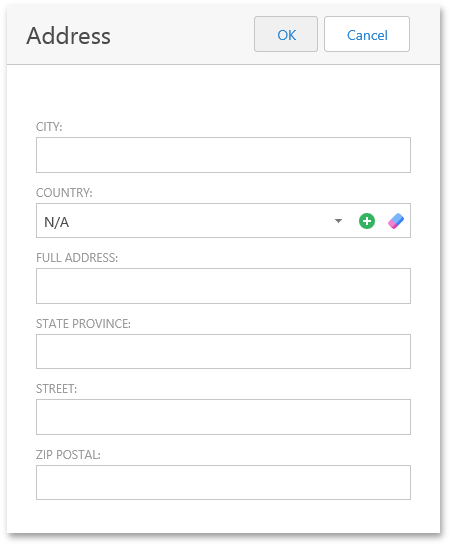Click the STREET label text
453x548 pixels.
(x=57, y=389)
